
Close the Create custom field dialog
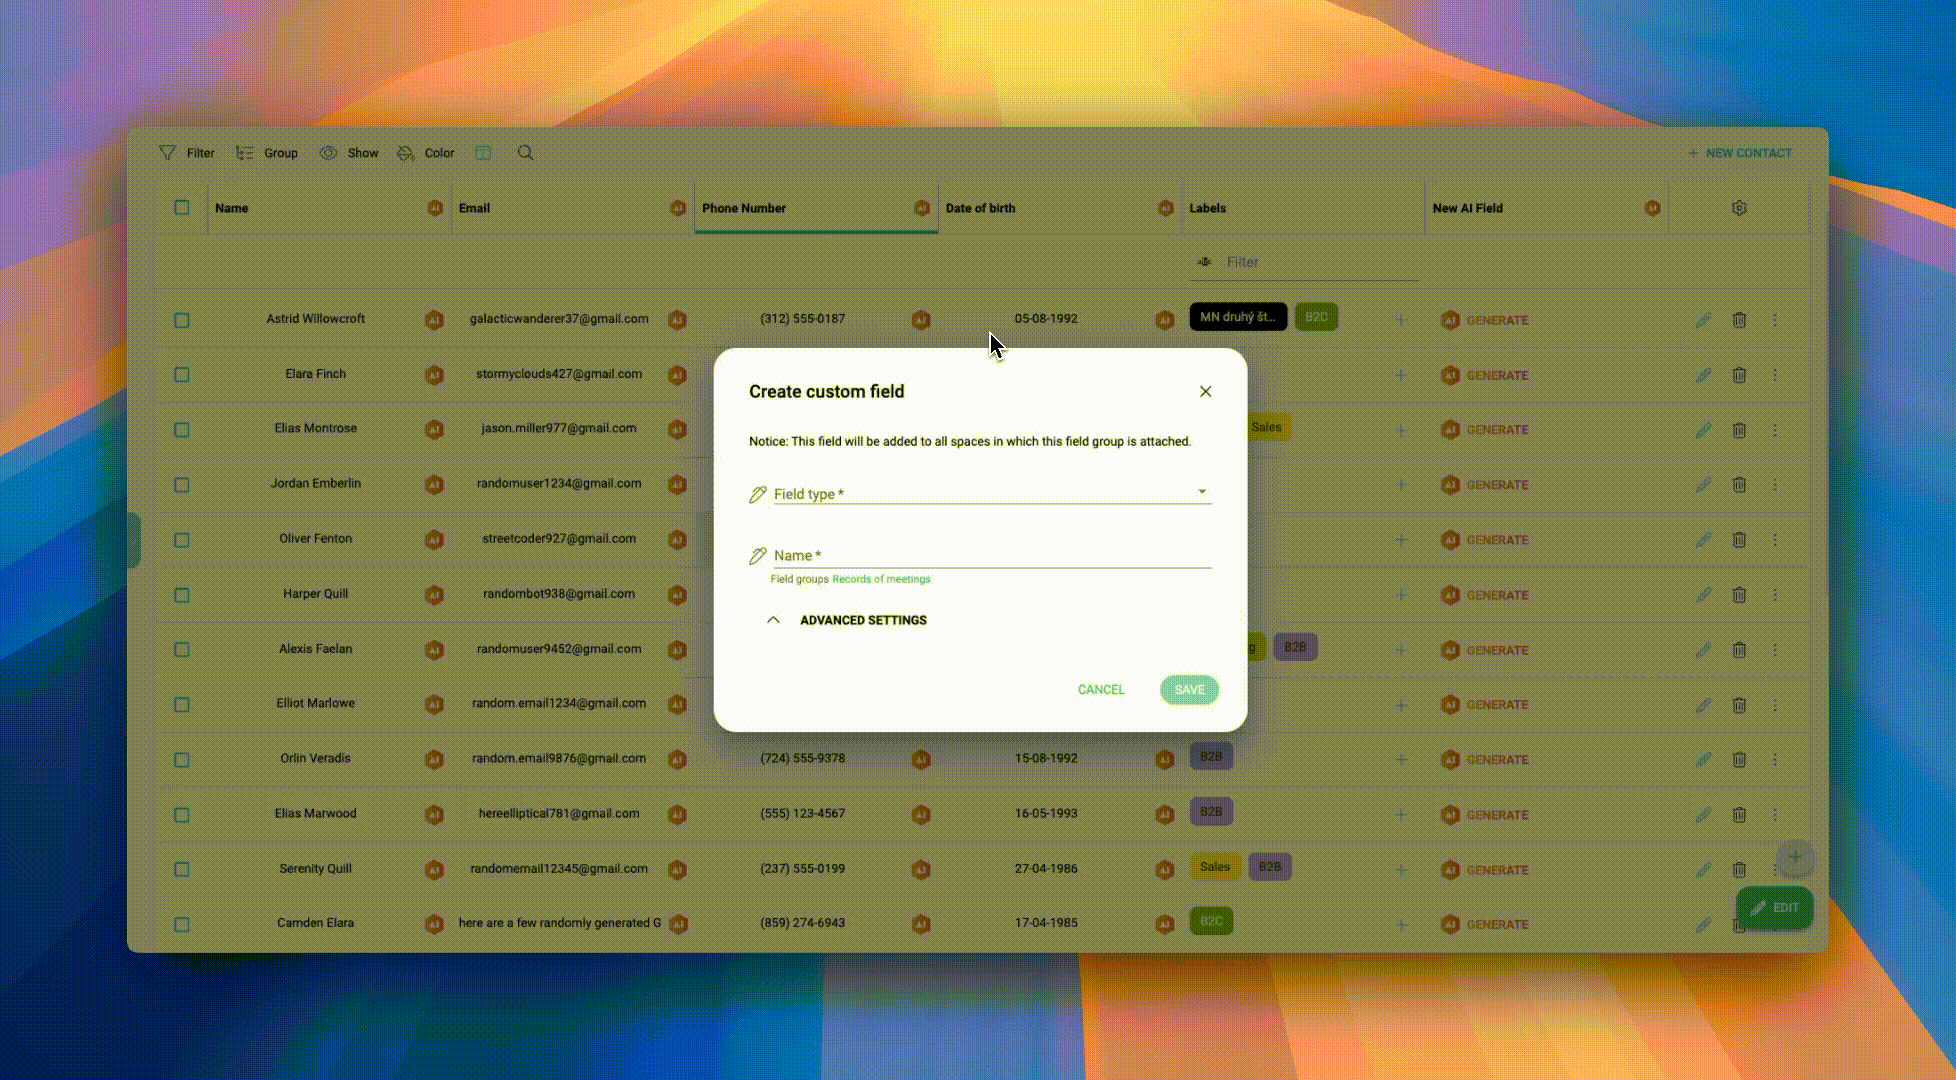click(1205, 392)
